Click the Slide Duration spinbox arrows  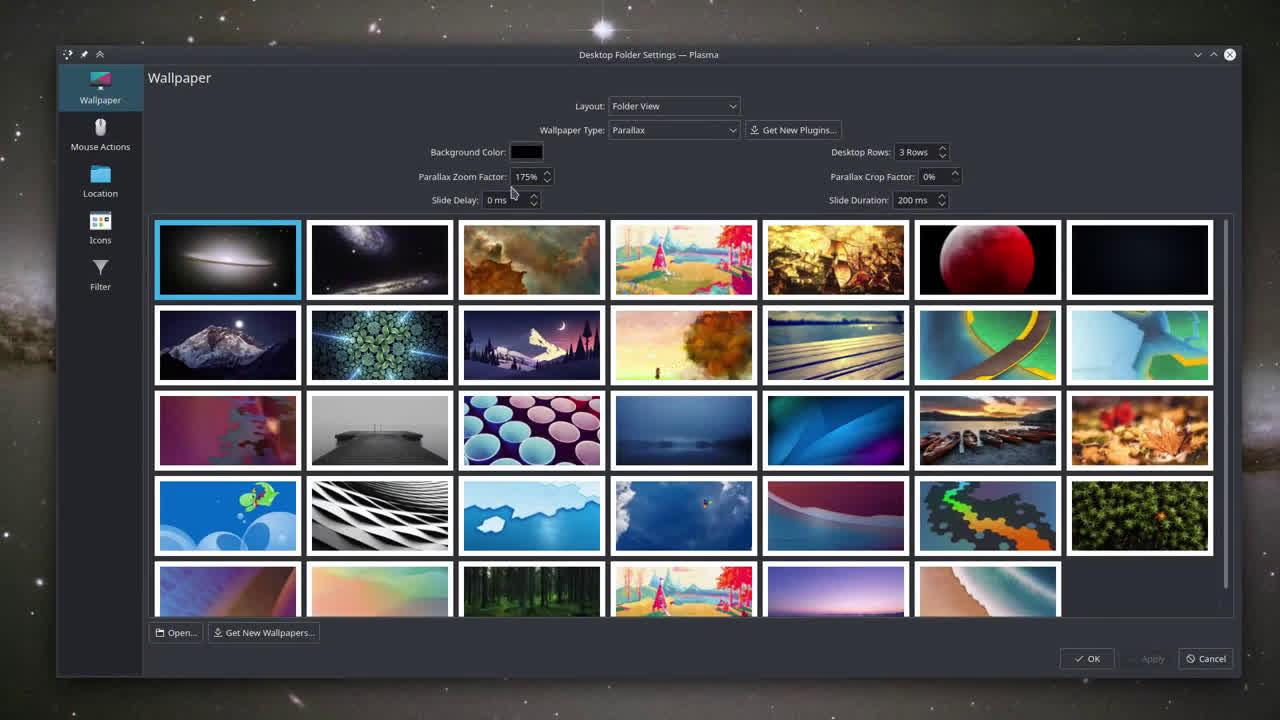click(x=942, y=200)
